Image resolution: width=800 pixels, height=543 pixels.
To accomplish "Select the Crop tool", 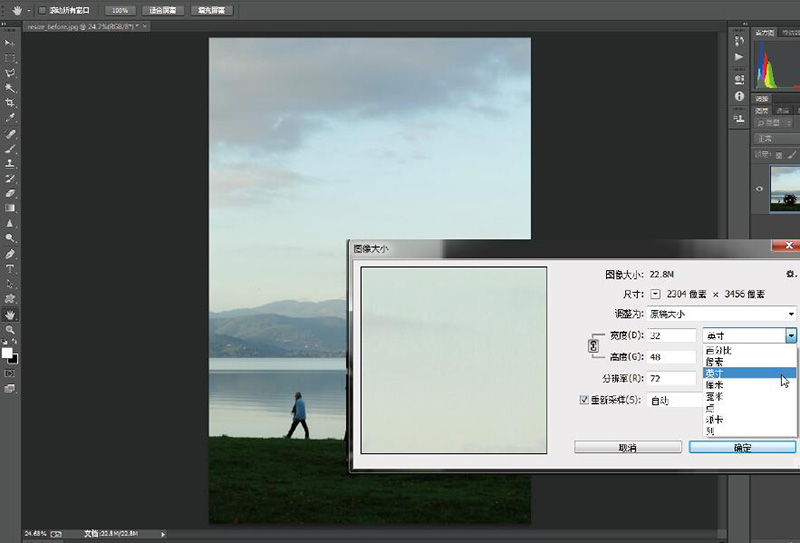I will [x=10, y=103].
